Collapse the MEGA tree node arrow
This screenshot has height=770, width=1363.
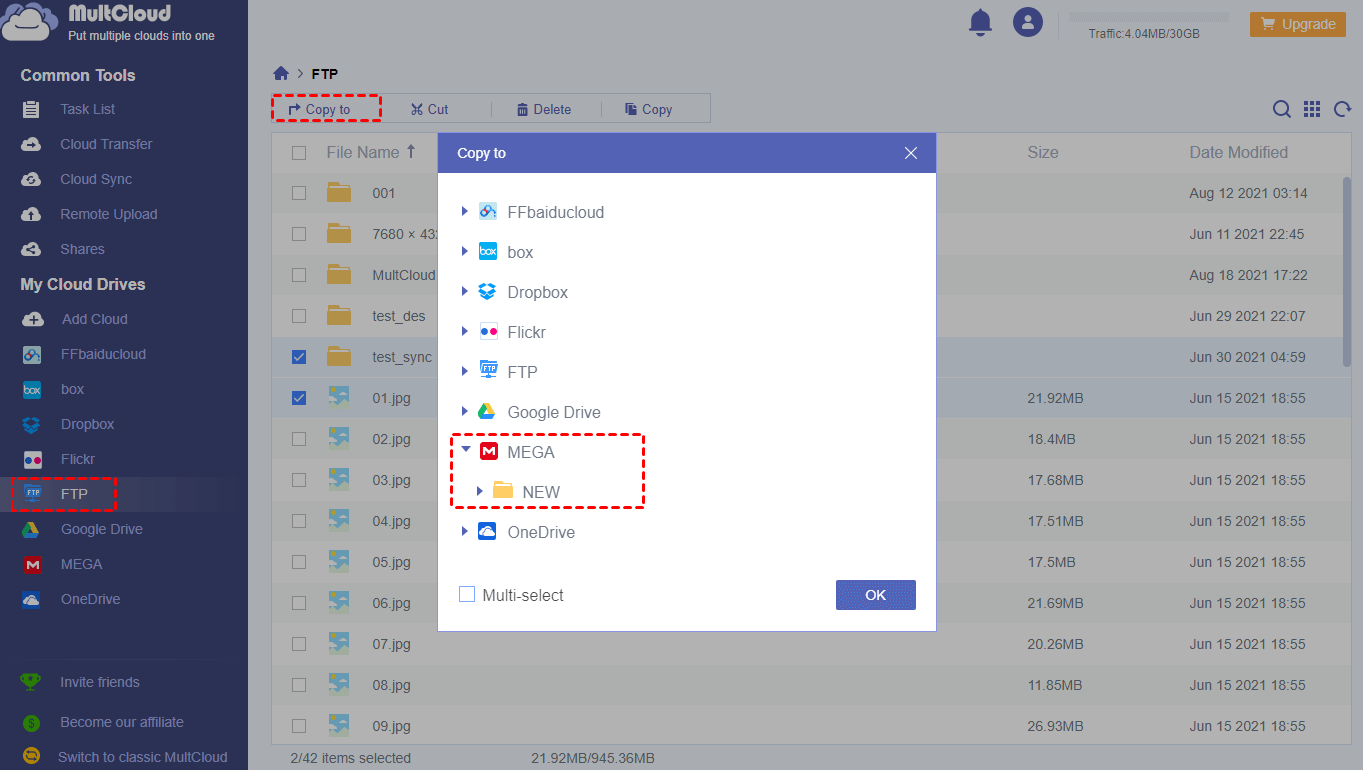point(465,450)
